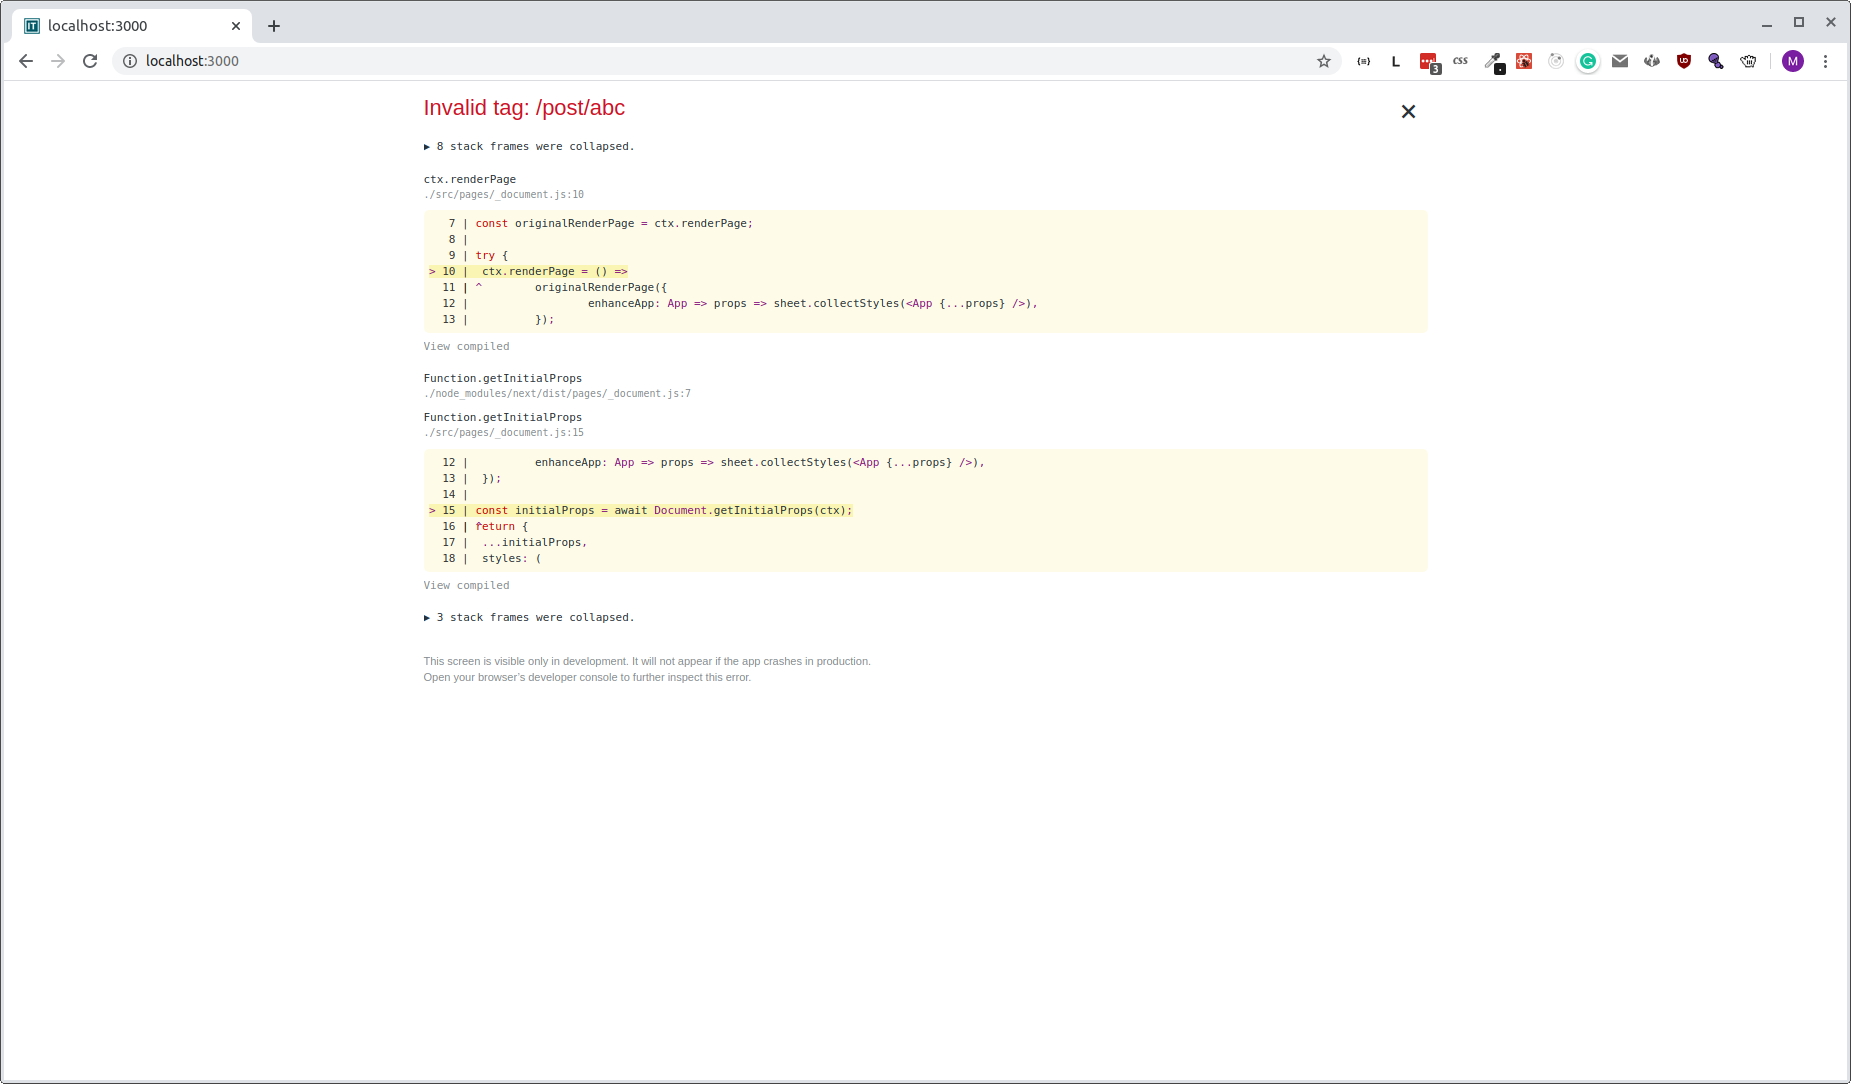Expand the 8 collapsed stack frames
Image resolution: width=1851 pixels, height=1084 pixels.
click(x=529, y=147)
